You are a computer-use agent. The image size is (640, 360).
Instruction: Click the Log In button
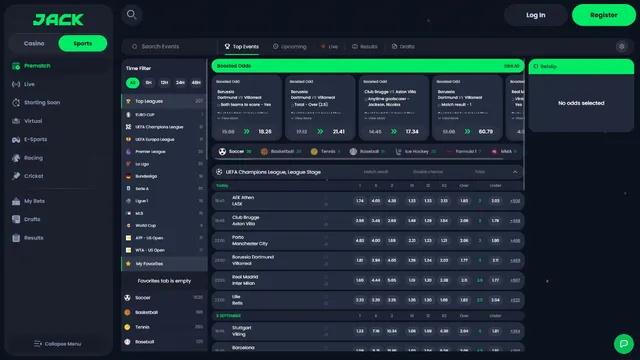536,15
